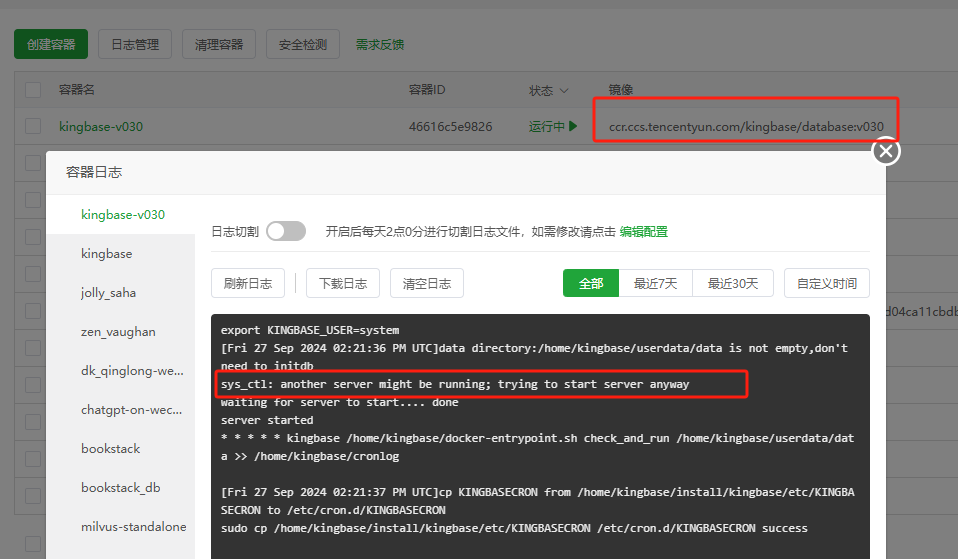Viewport: 958px width, 559px height.
Task: Select chatgpt-on-wec... container log
Action: click(x=131, y=410)
